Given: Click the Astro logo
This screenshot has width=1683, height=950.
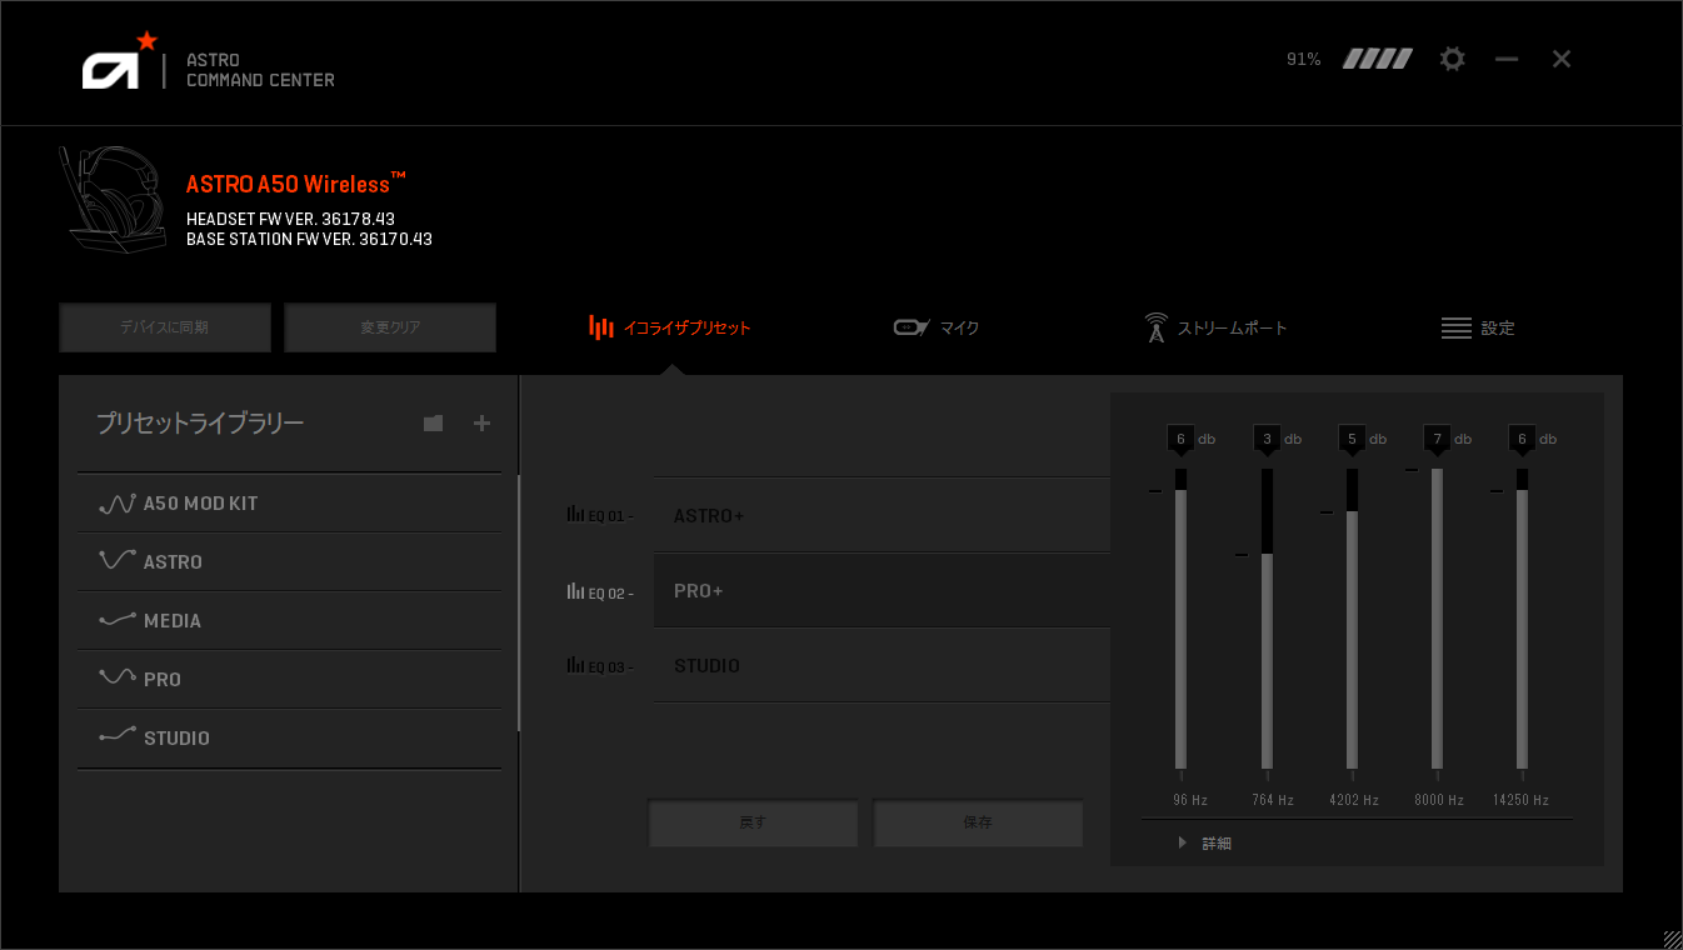Looking at the screenshot, I should click(120, 60).
